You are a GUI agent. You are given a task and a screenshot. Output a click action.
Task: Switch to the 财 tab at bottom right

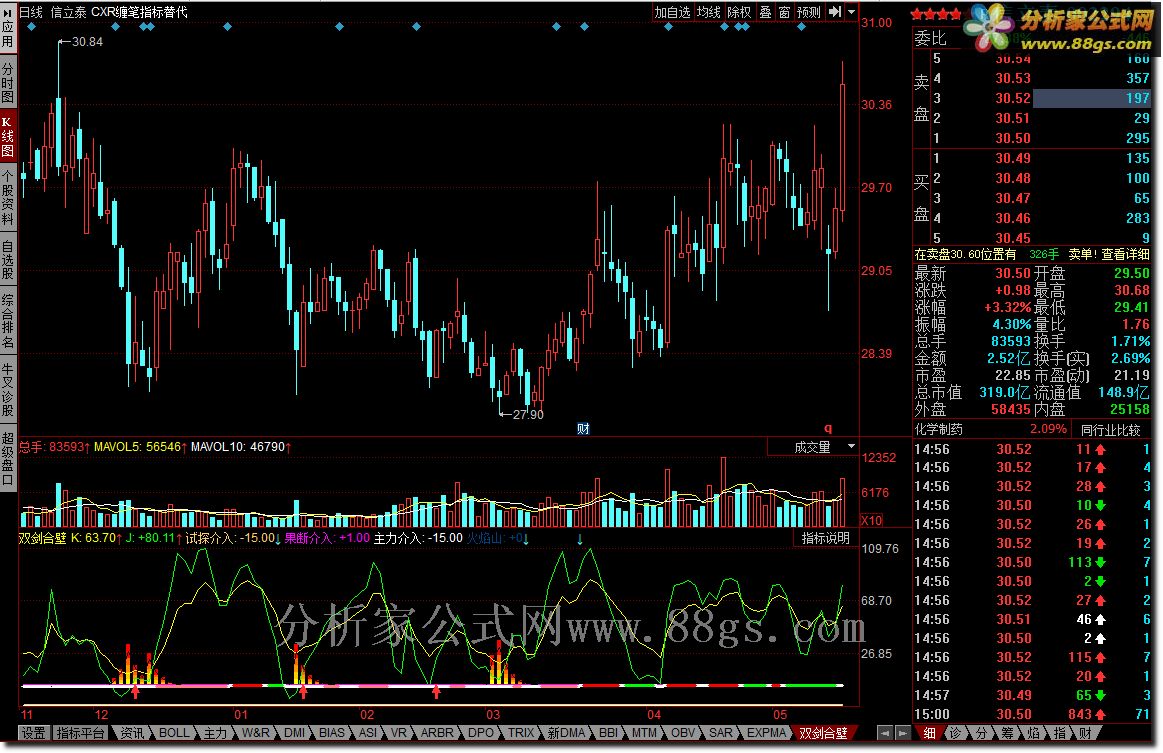[1085, 733]
